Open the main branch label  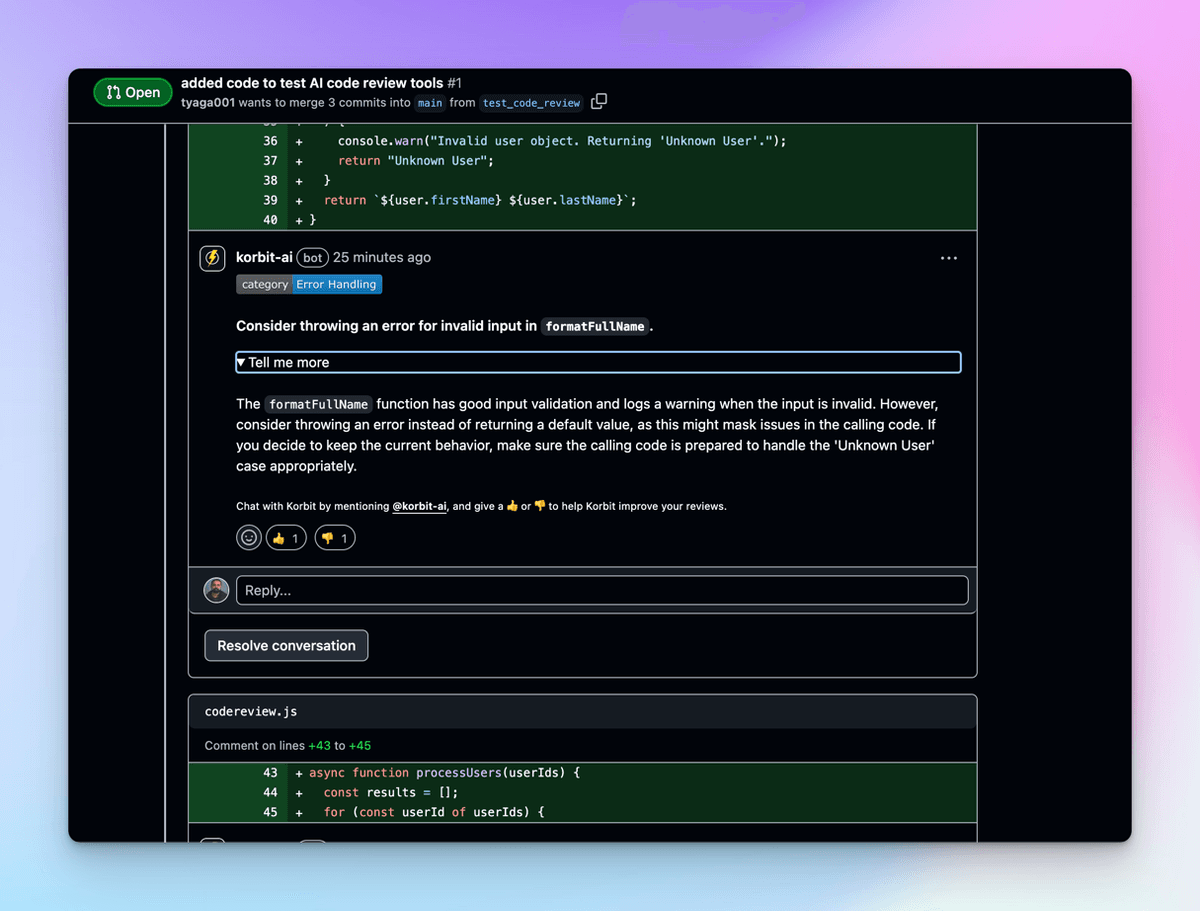(429, 102)
